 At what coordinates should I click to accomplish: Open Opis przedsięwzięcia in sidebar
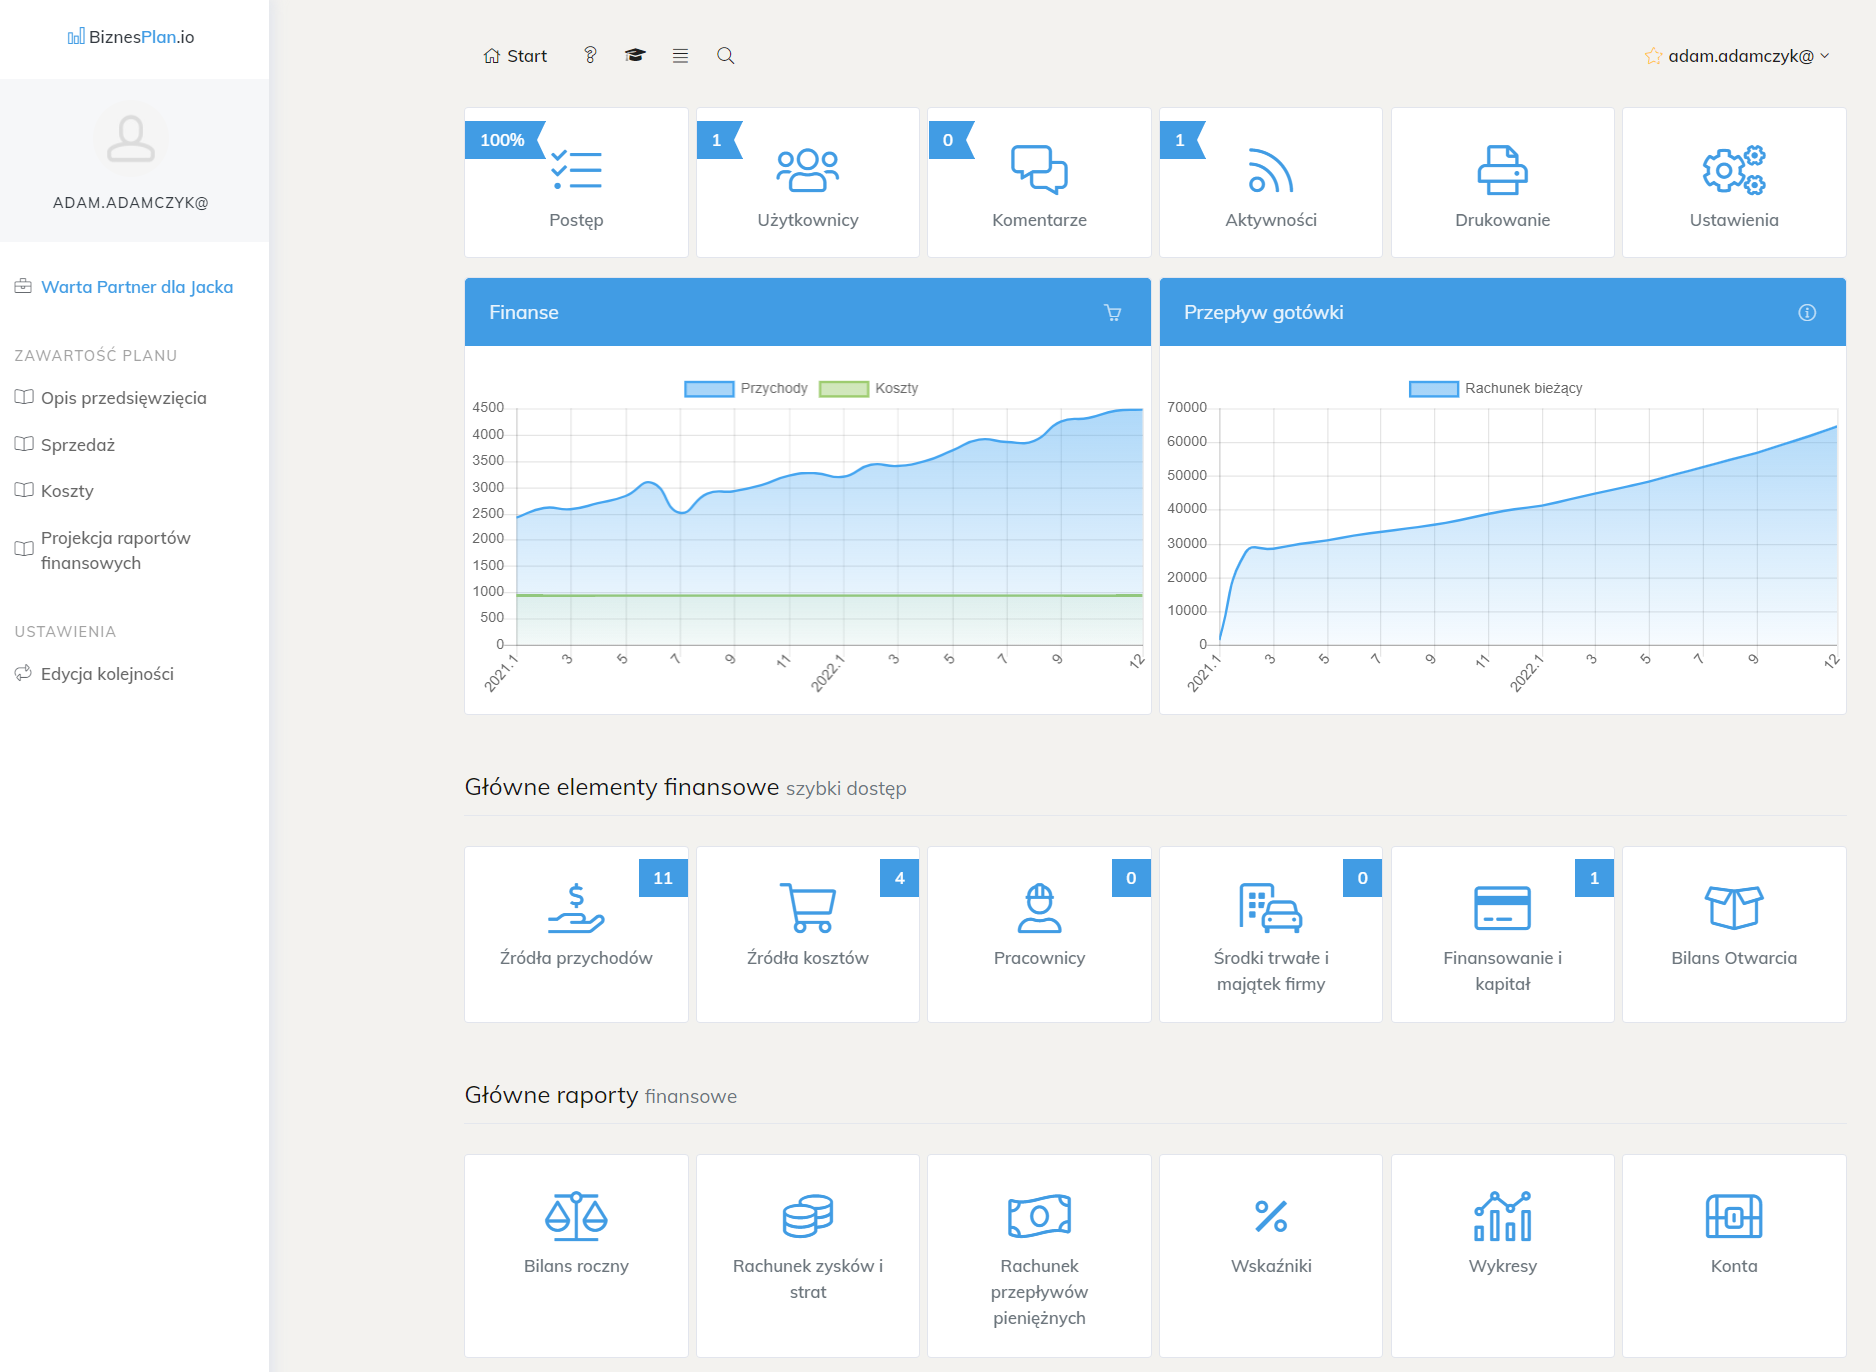point(111,398)
